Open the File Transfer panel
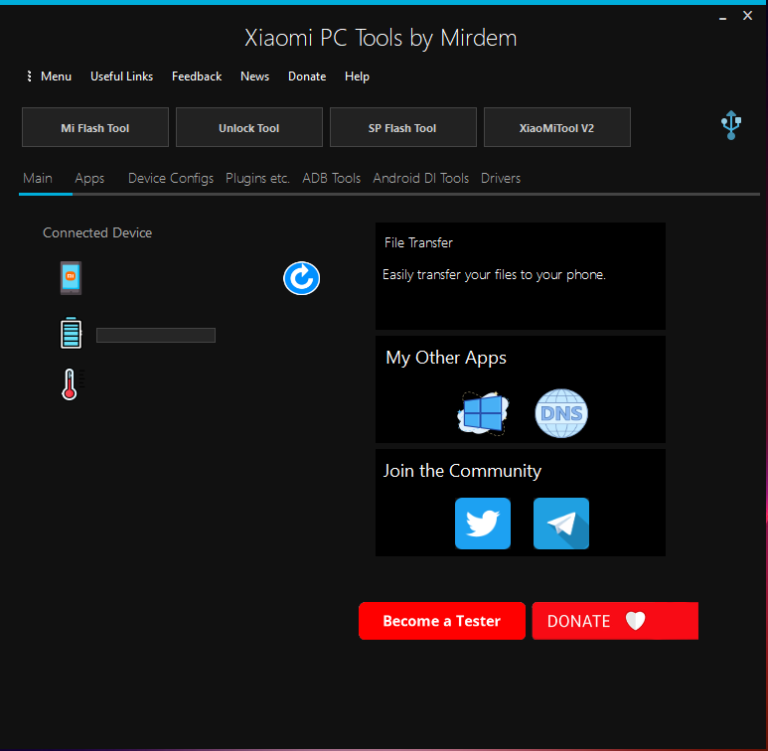The width and height of the screenshot is (768, 751). [520, 276]
